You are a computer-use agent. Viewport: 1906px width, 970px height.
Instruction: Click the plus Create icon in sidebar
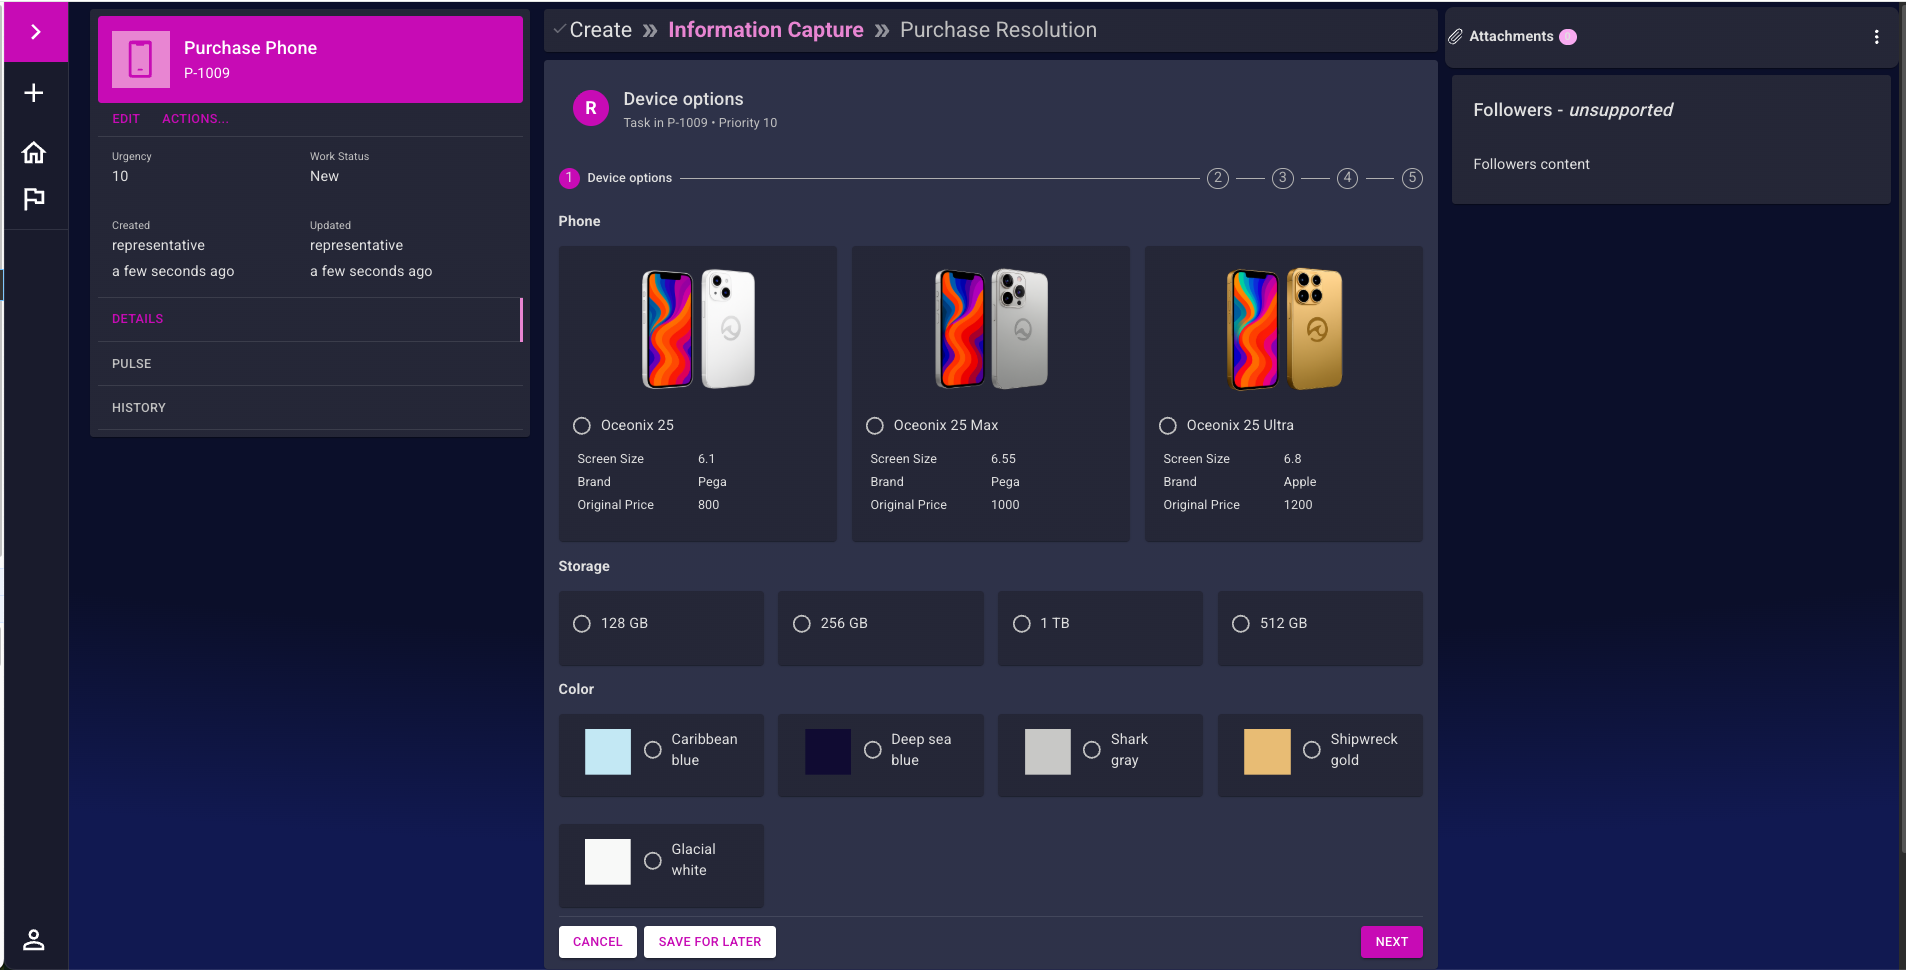[x=34, y=93]
